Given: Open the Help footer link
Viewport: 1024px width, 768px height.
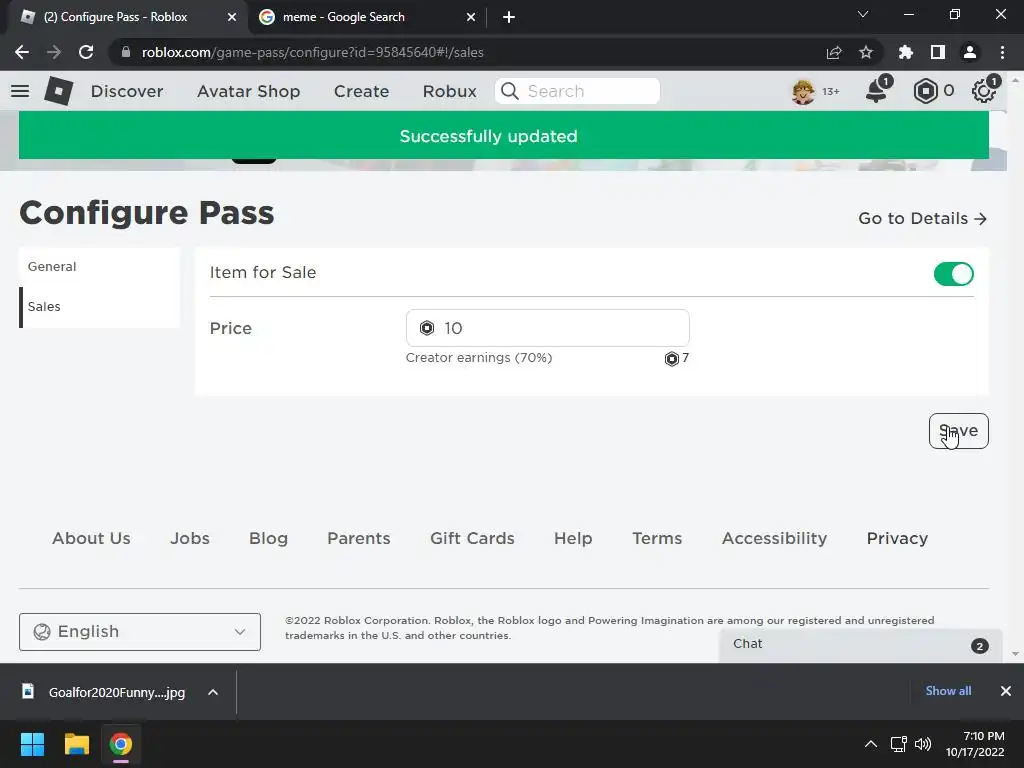Looking at the screenshot, I should point(573,538).
